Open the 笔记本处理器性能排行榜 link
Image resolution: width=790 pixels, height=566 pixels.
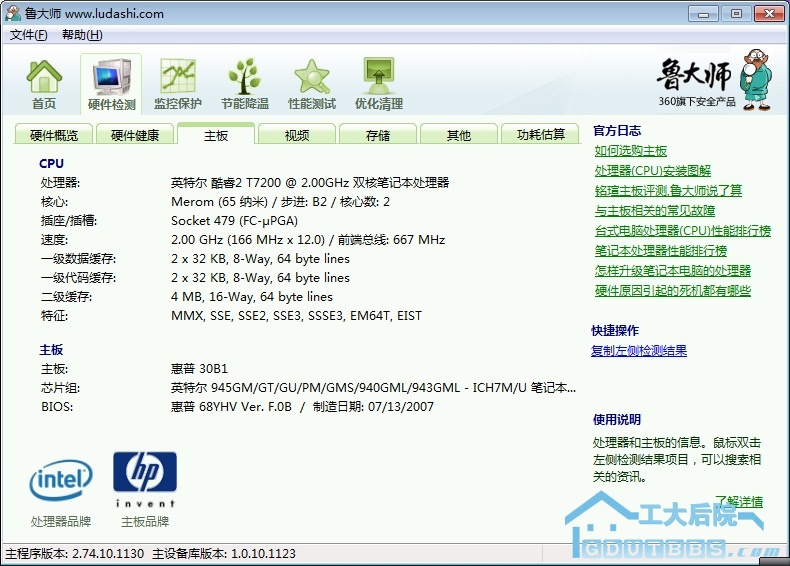click(x=661, y=250)
